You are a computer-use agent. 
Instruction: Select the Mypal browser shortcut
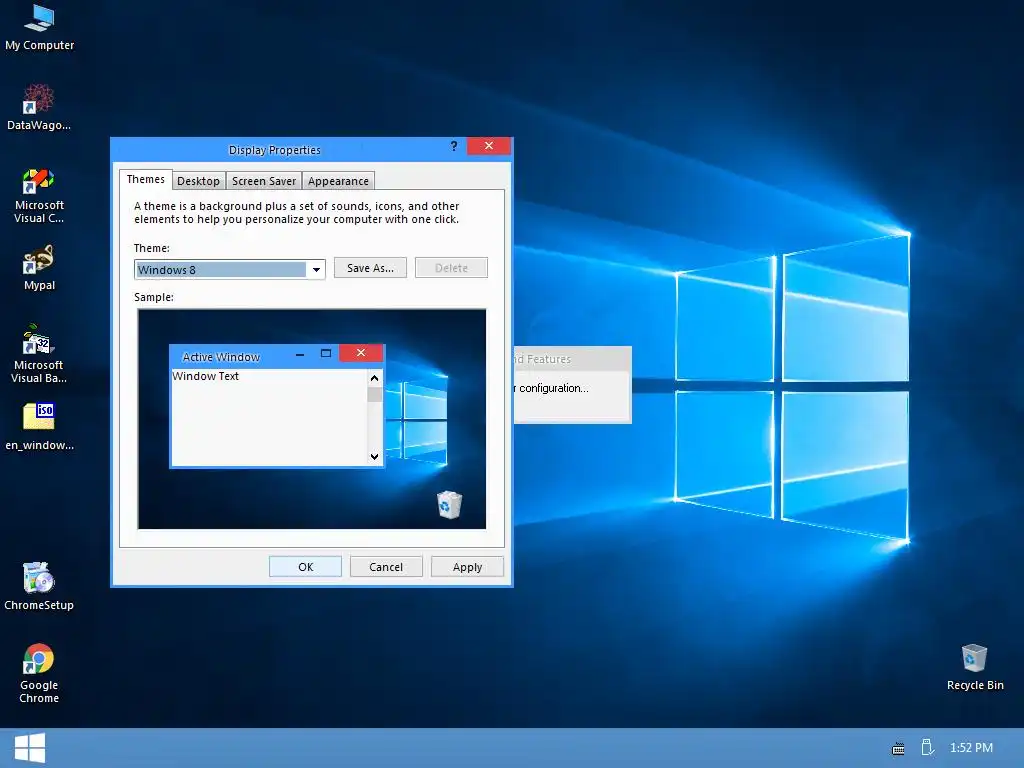pyautogui.click(x=39, y=268)
